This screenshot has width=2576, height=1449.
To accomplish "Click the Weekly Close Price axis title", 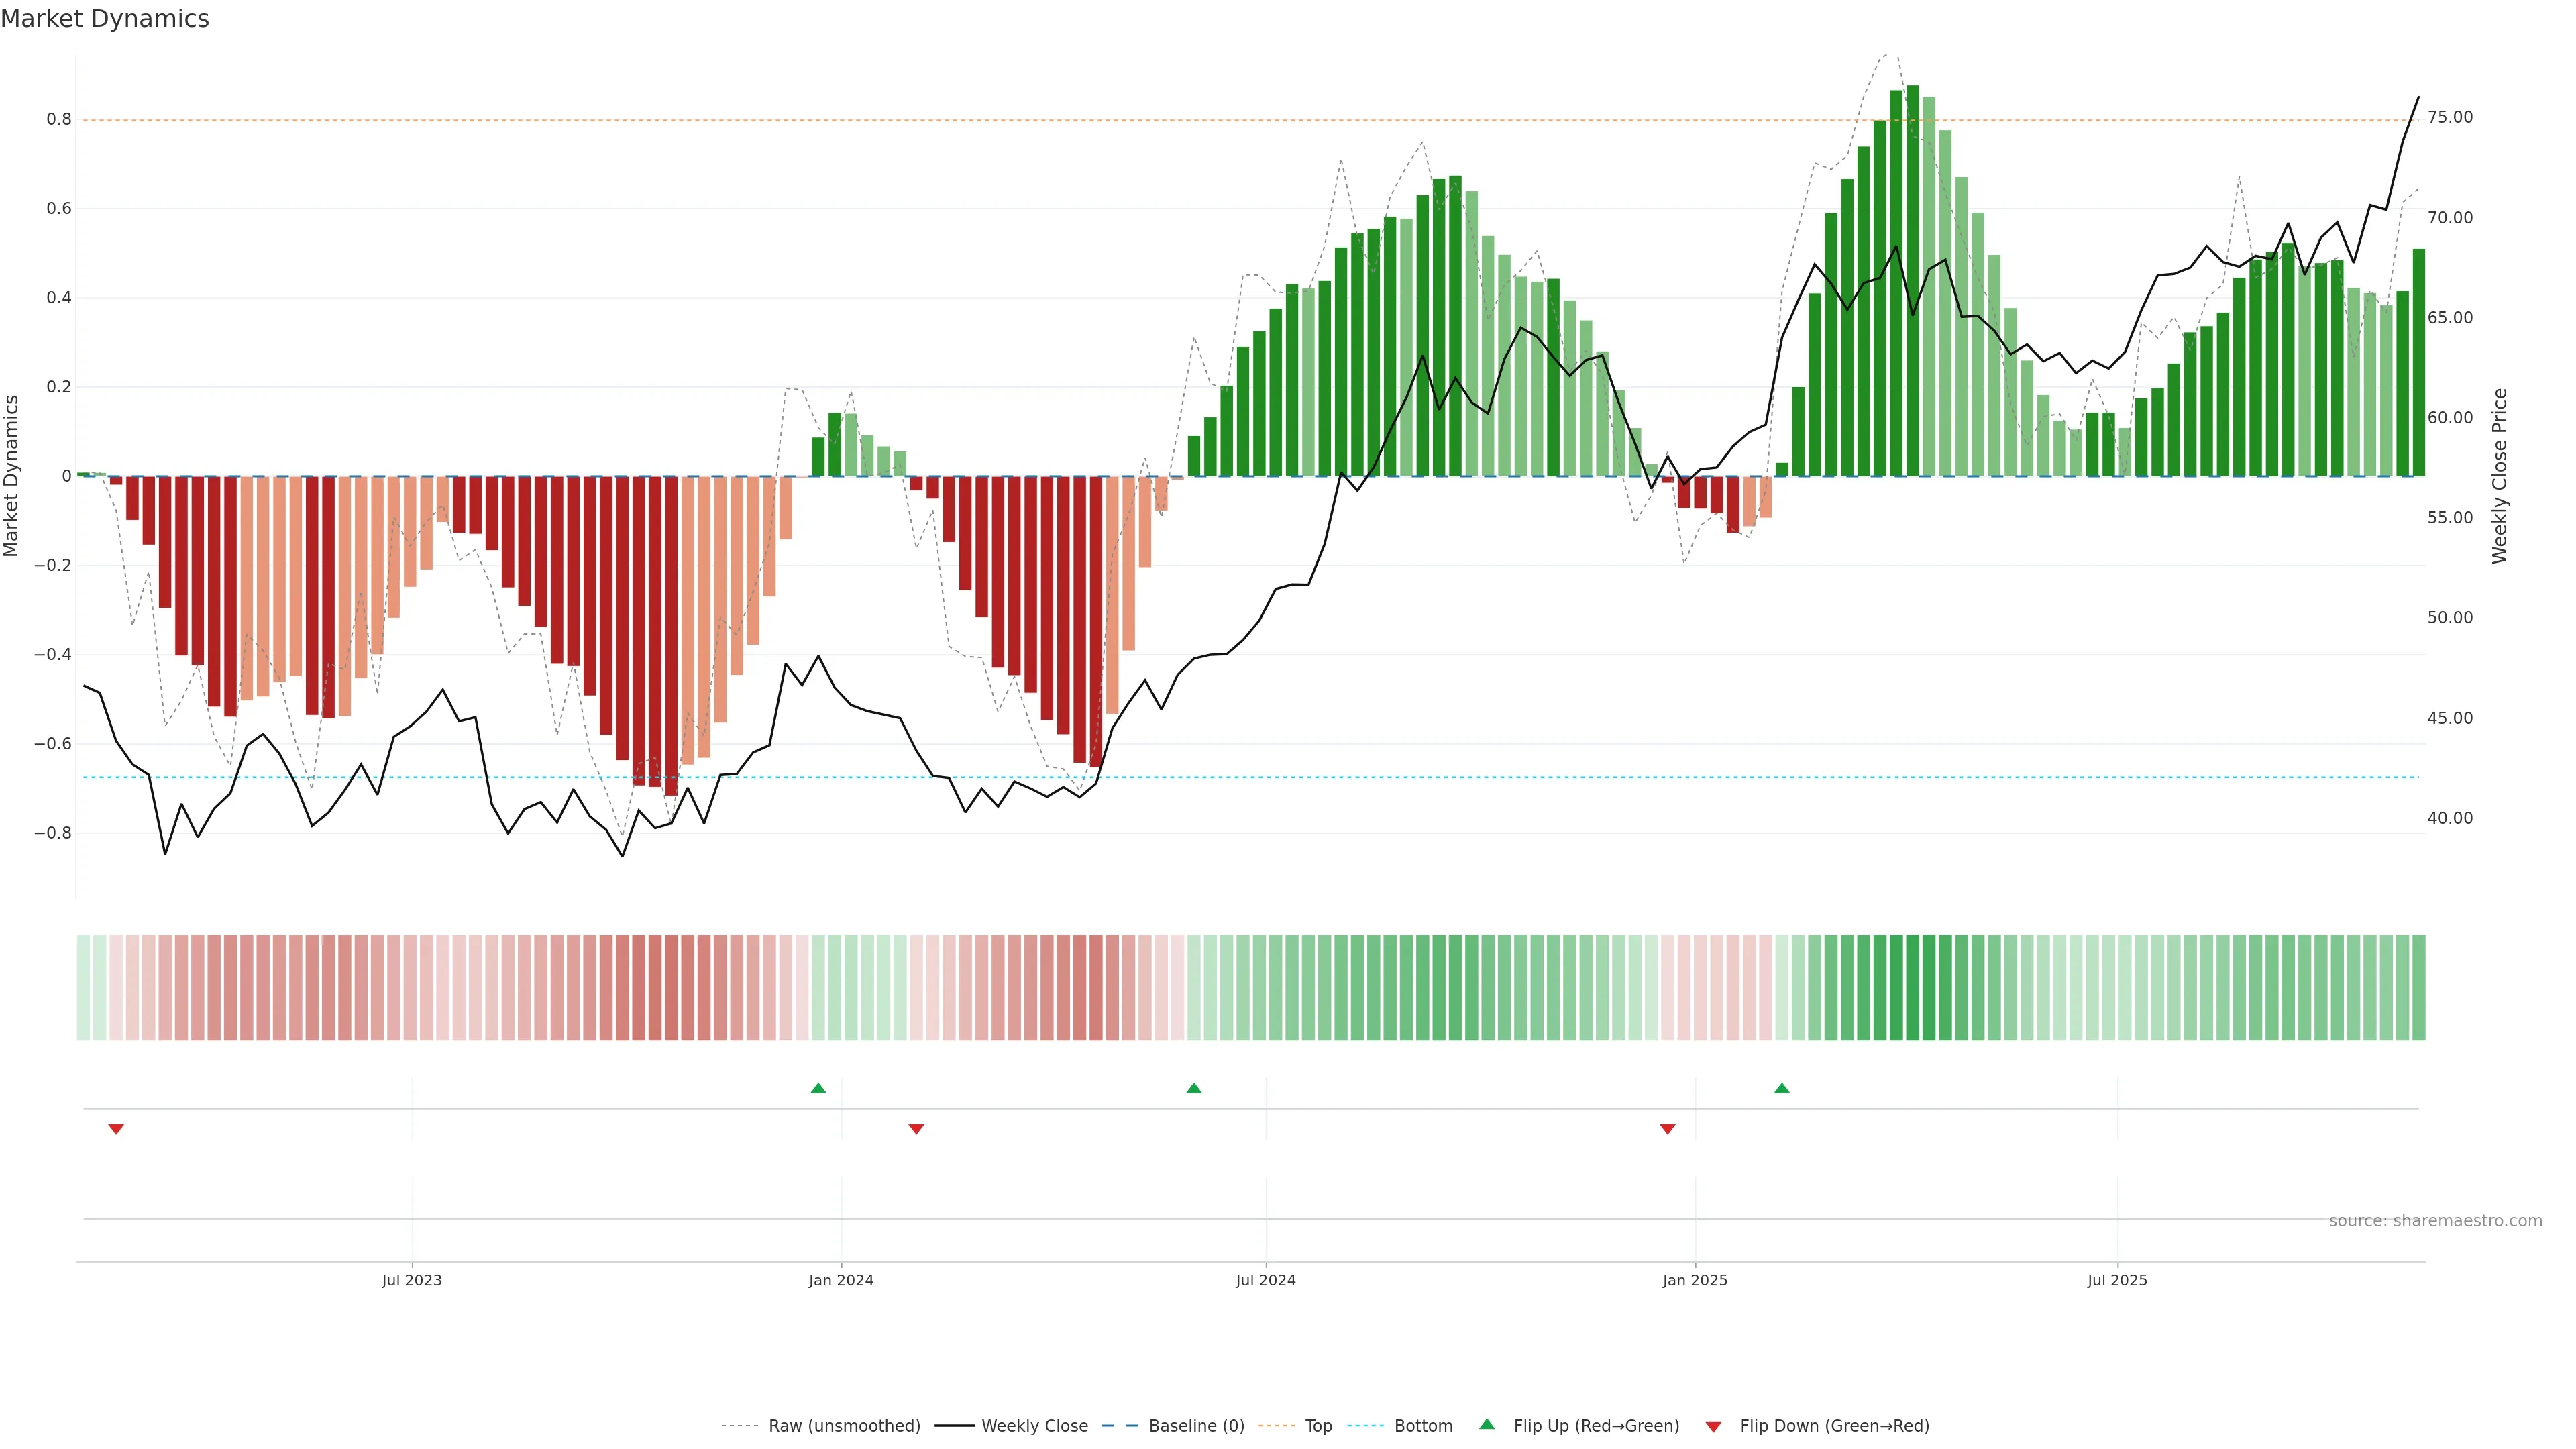I will [2499, 476].
